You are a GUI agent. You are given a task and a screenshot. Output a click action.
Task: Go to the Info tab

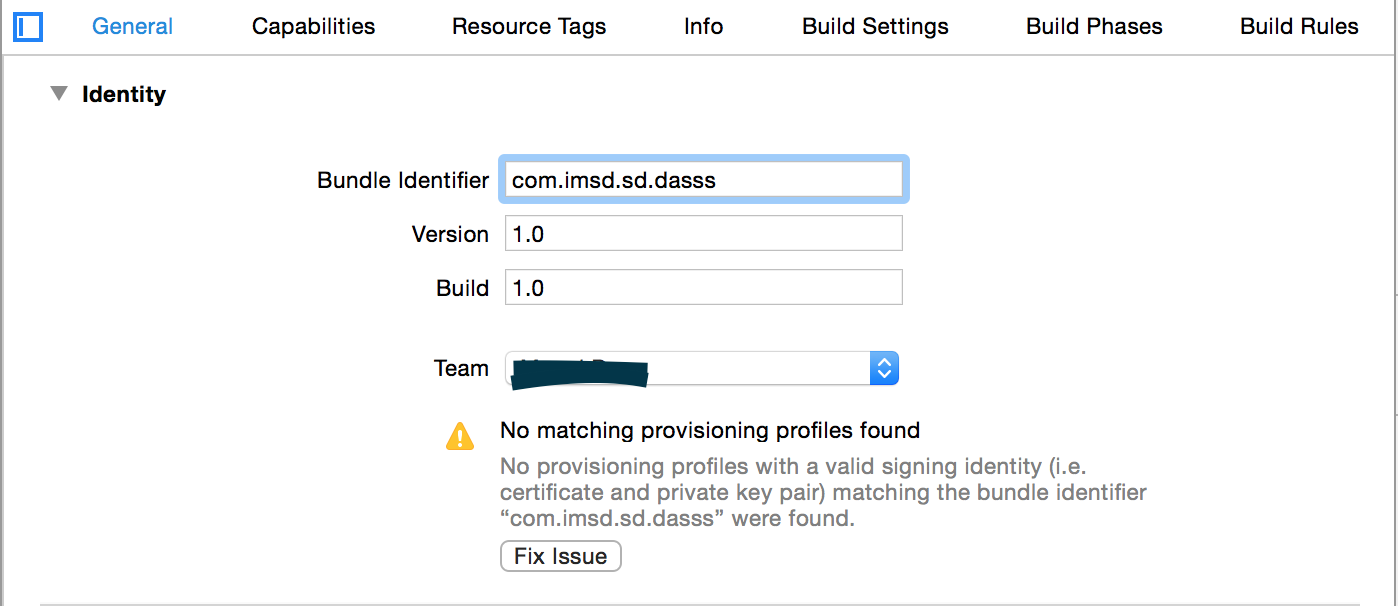(x=703, y=27)
